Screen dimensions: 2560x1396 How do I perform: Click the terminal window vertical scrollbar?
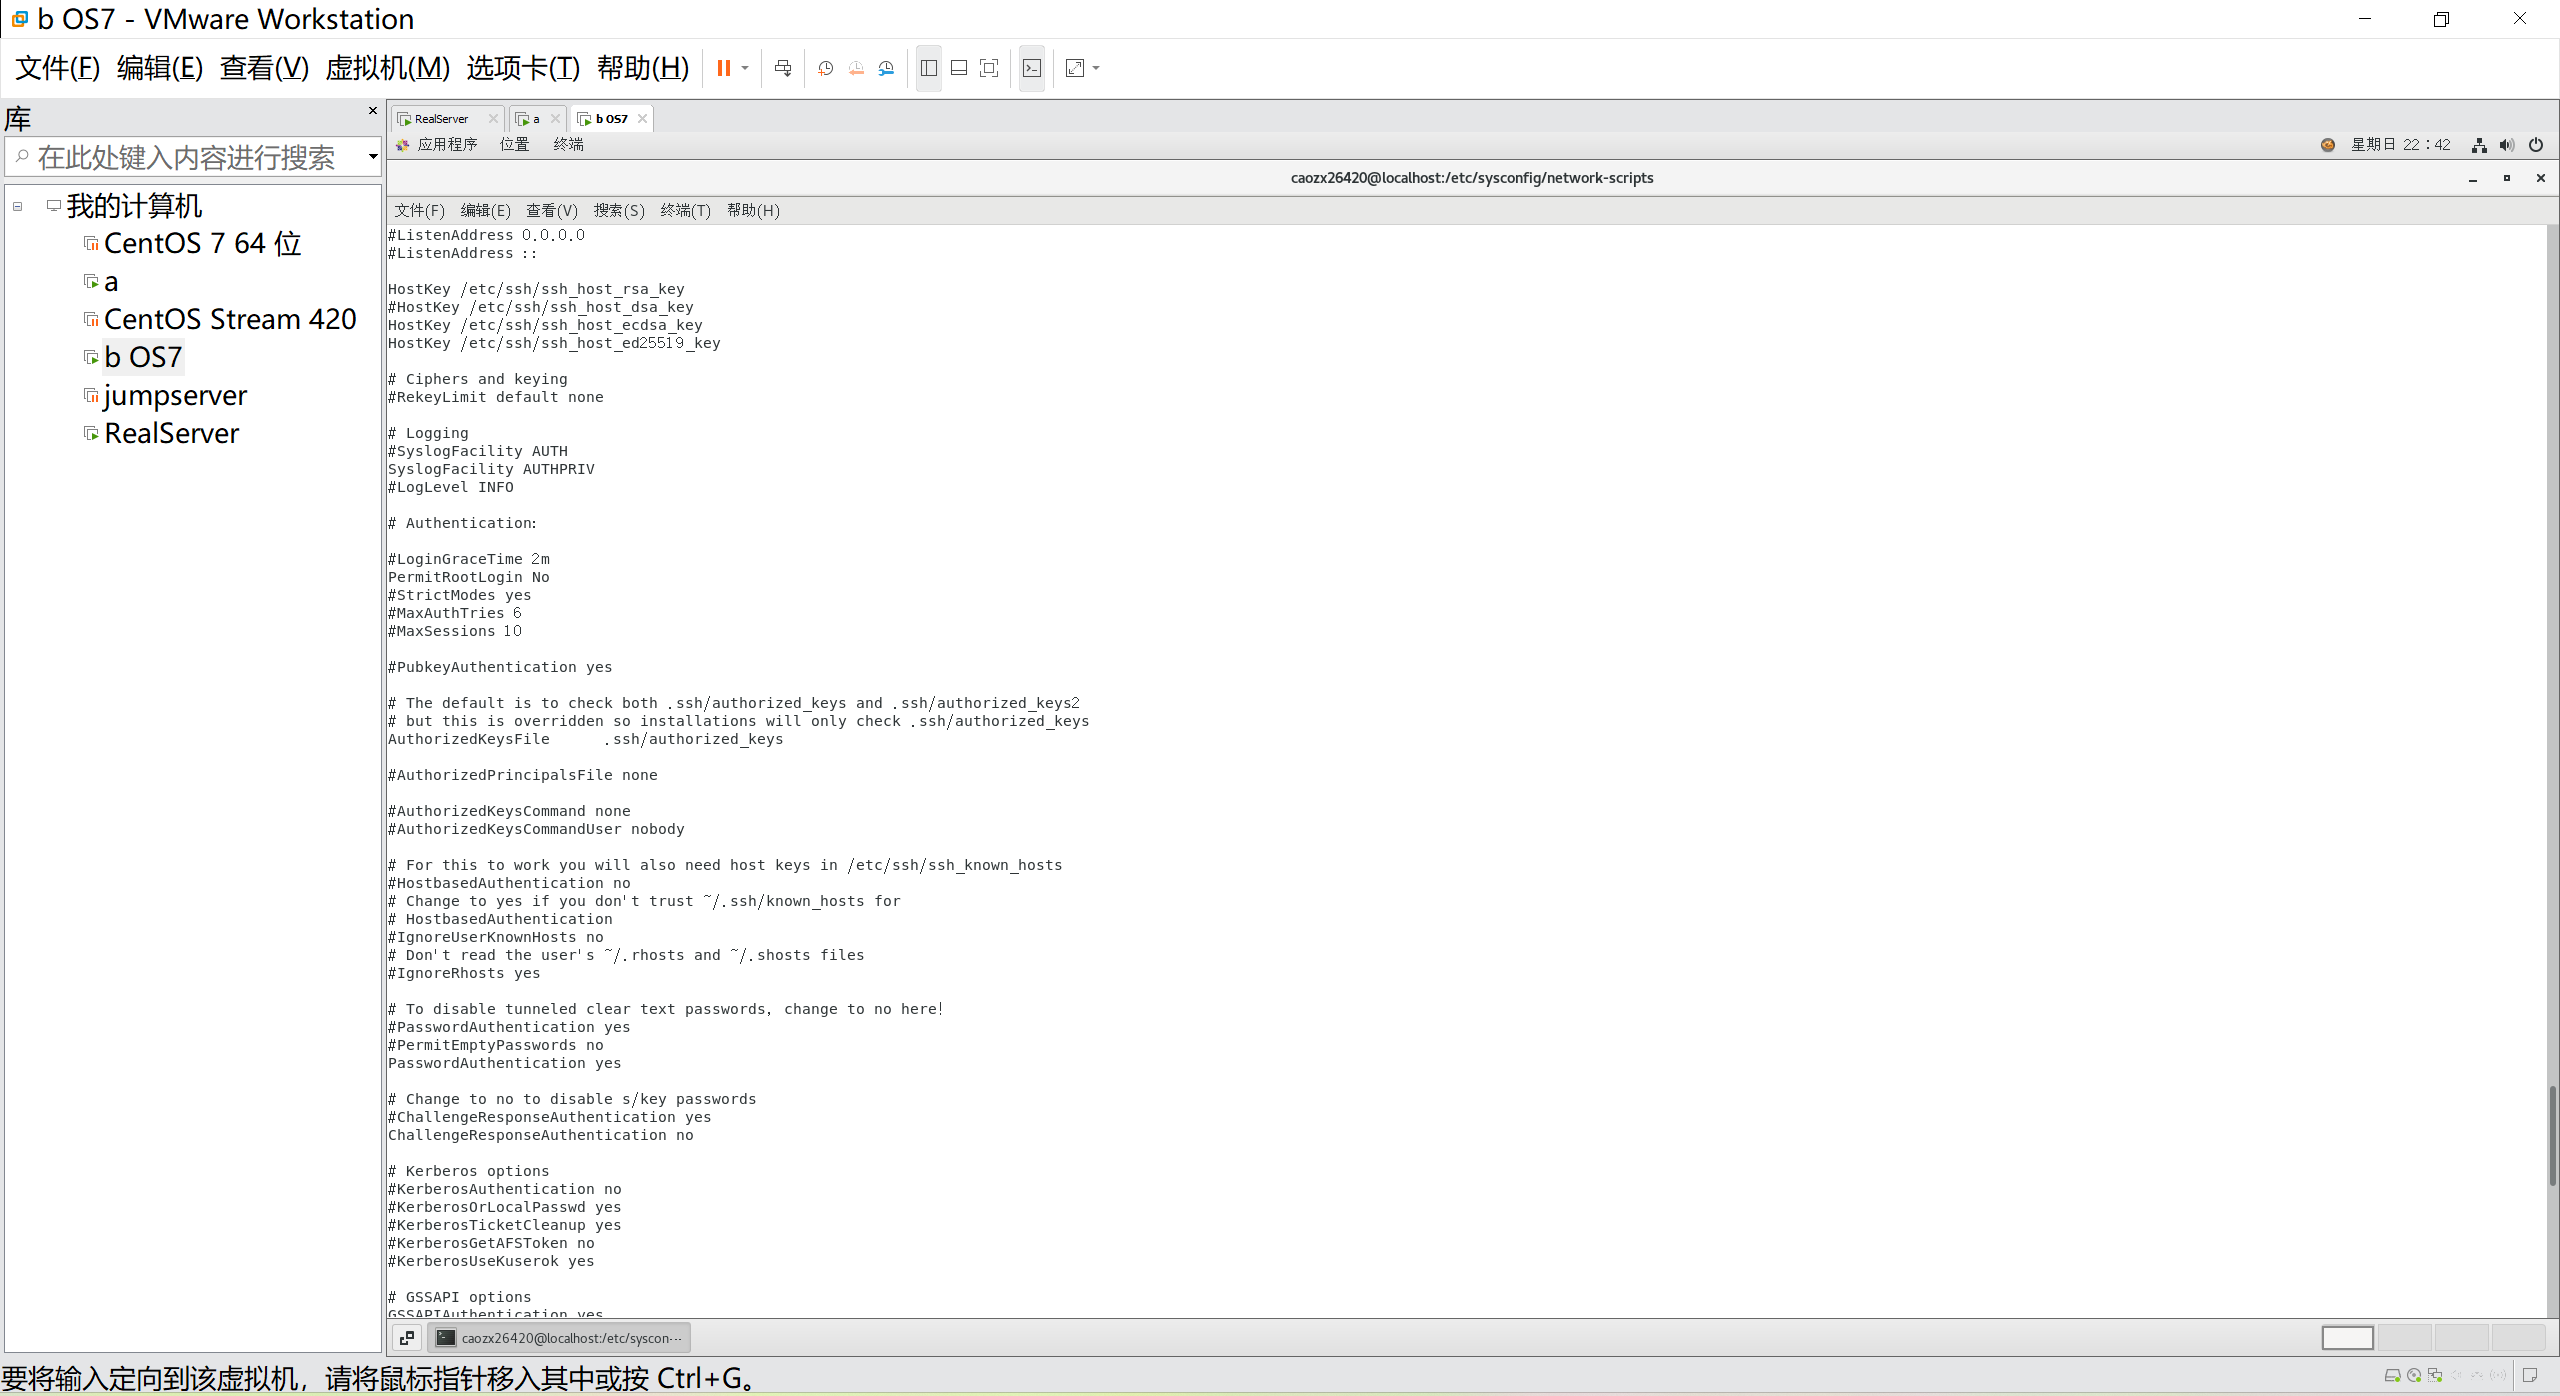(x=2552, y=1135)
